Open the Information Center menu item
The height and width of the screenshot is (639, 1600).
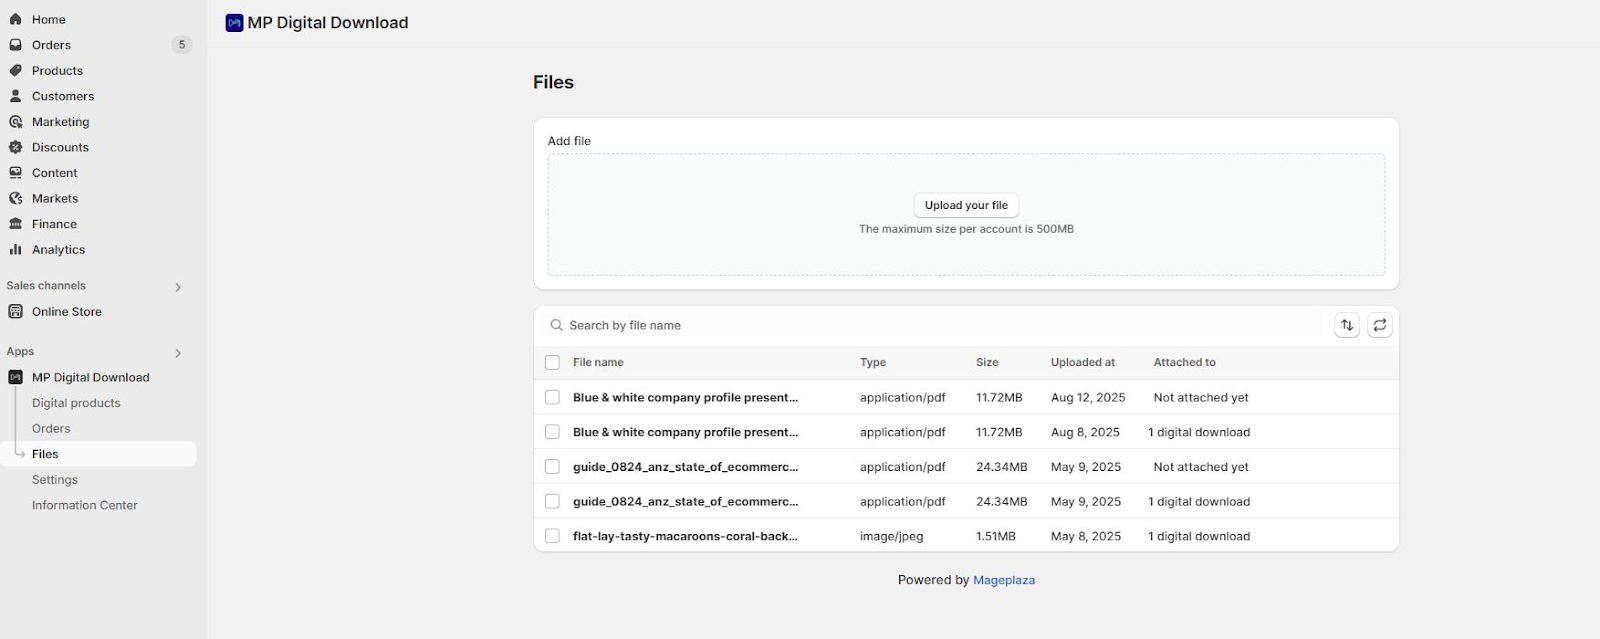pyautogui.click(x=85, y=506)
